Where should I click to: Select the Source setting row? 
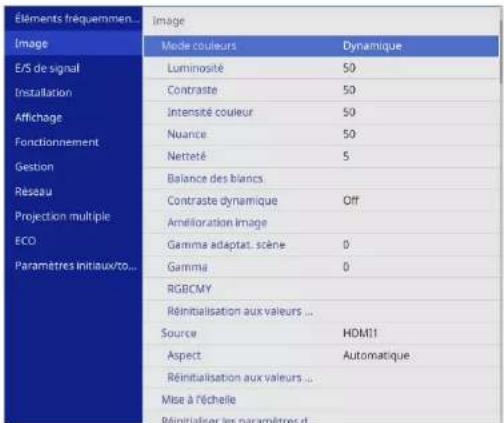(321, 333)
